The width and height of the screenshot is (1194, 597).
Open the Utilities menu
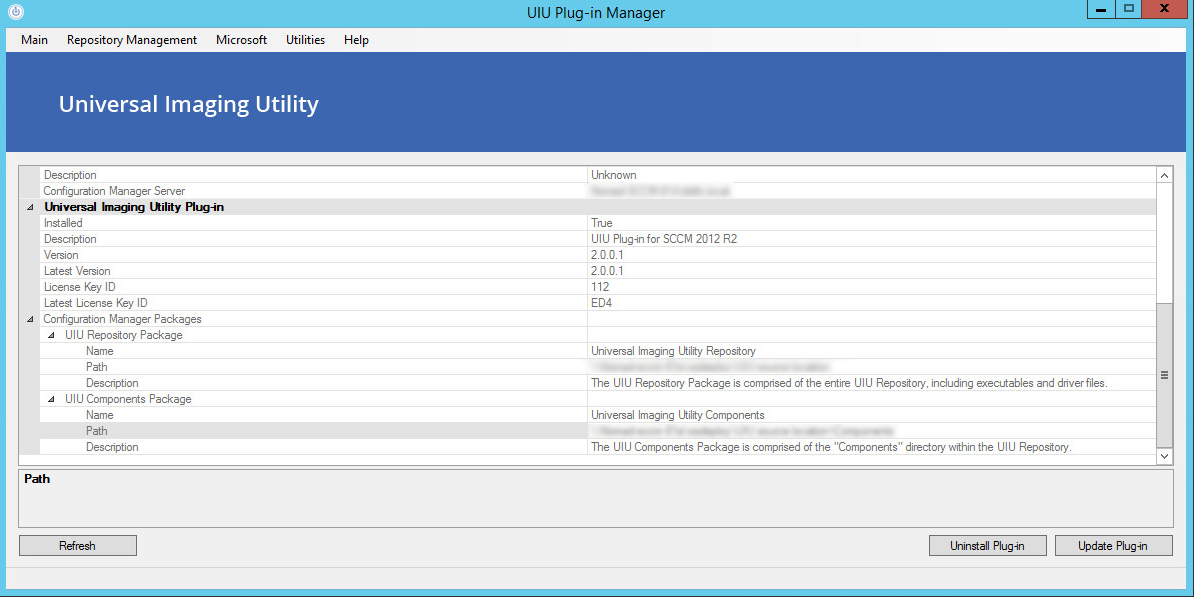click(305, 40)
